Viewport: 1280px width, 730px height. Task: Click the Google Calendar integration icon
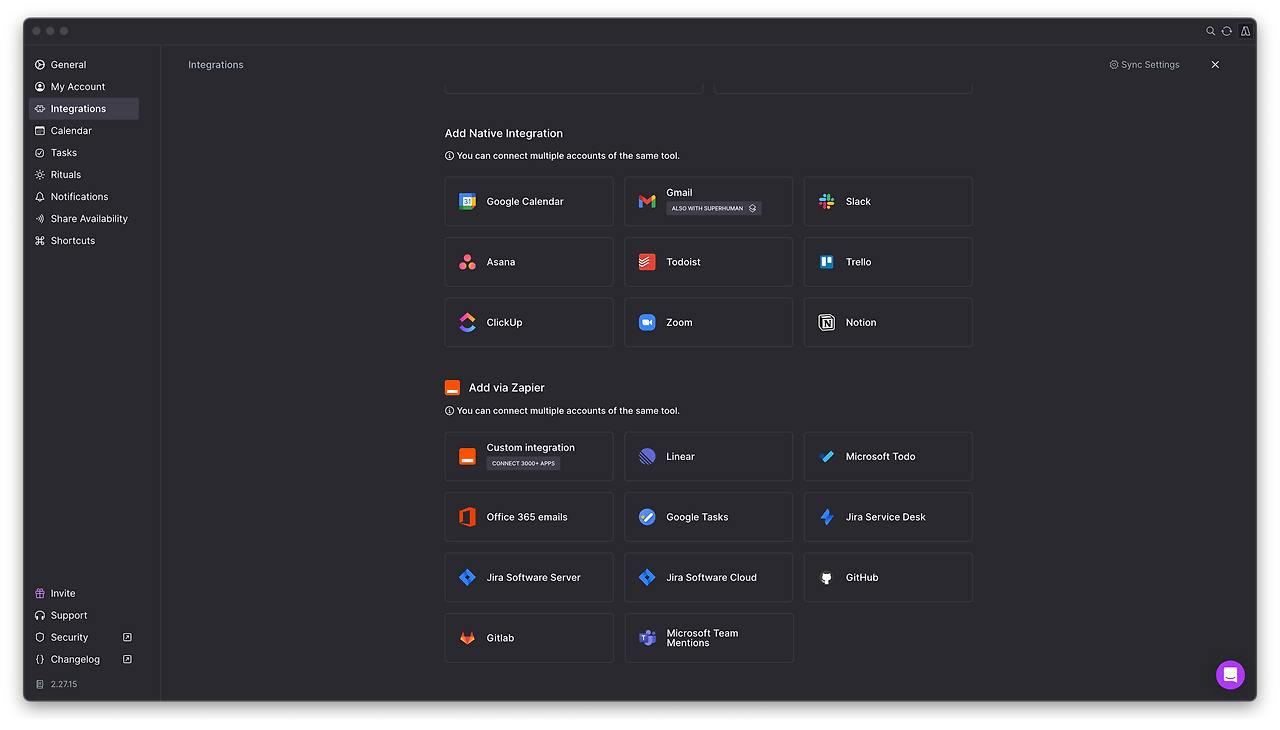point(467,202)
